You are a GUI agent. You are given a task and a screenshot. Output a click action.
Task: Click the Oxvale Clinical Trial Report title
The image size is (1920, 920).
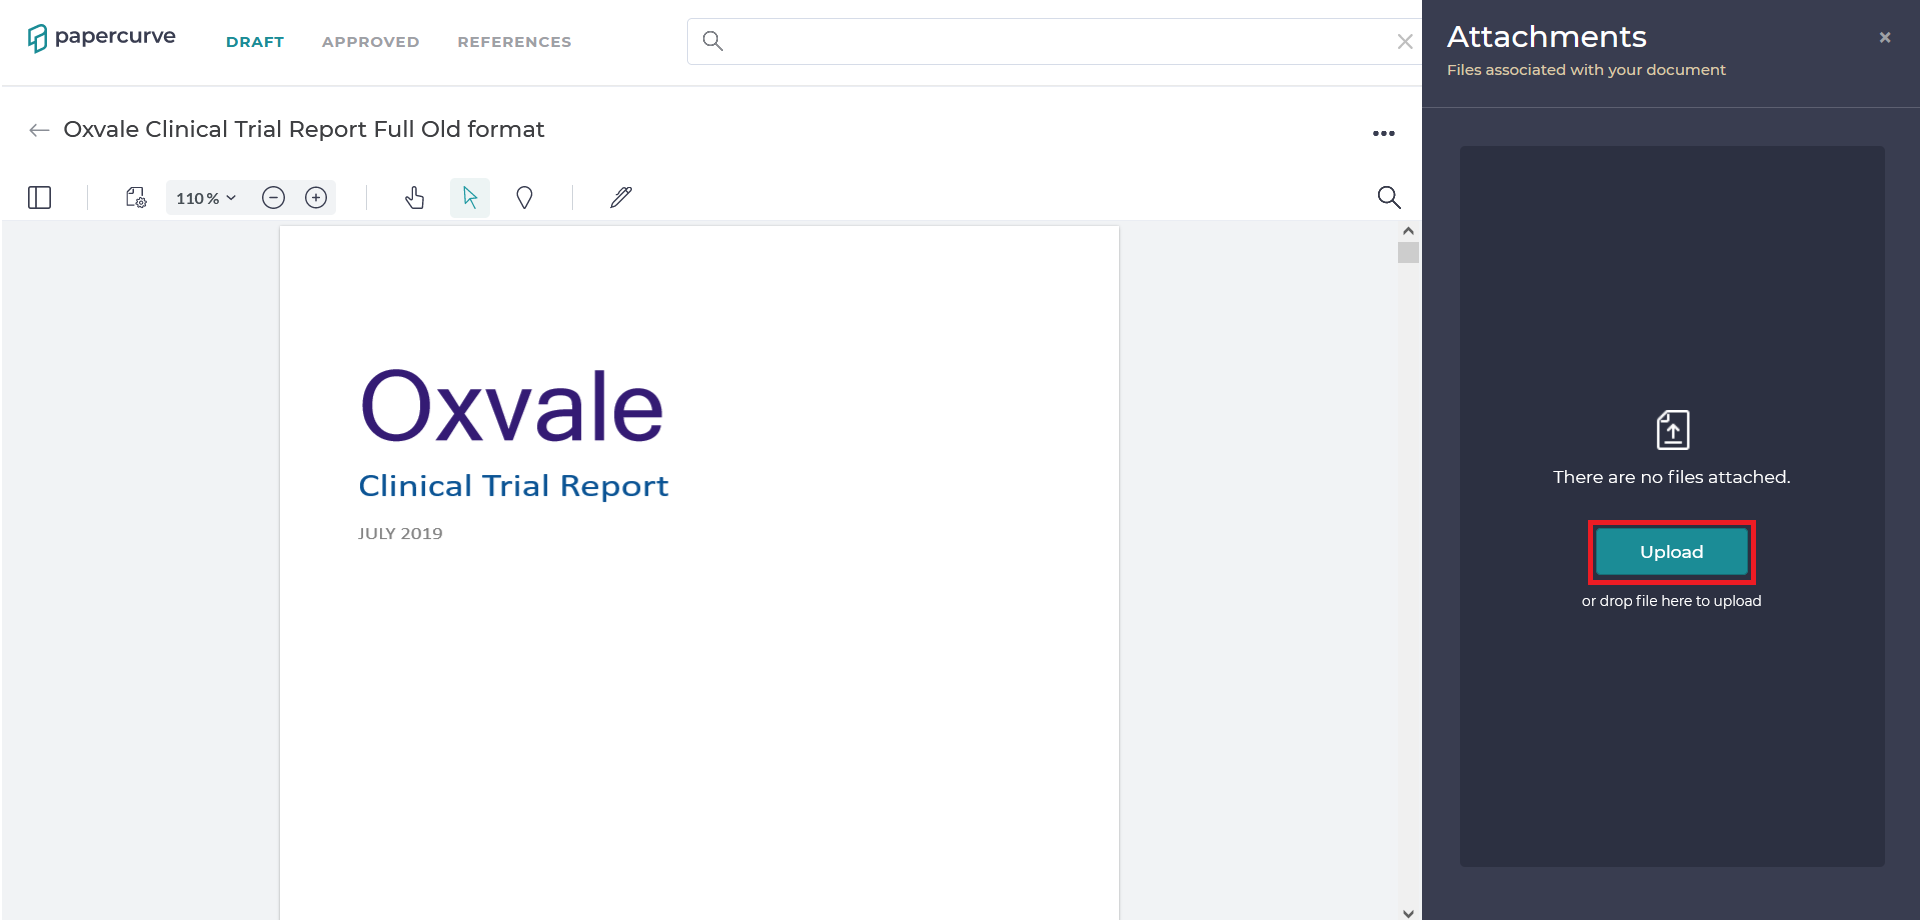pos(304,130)
